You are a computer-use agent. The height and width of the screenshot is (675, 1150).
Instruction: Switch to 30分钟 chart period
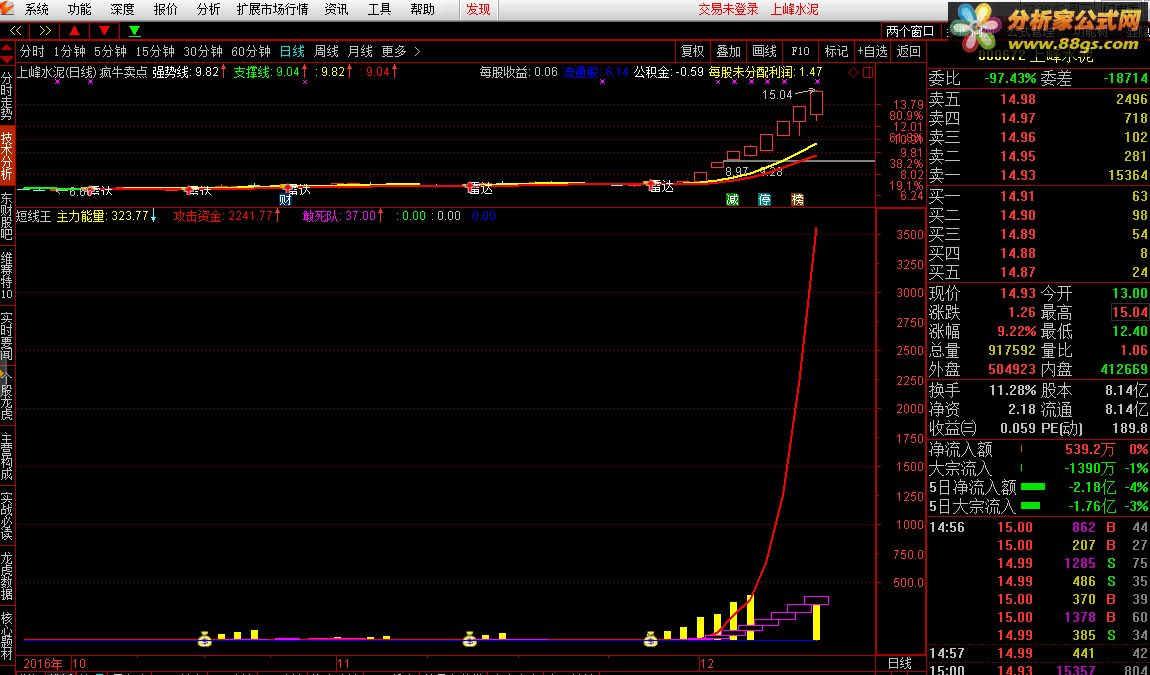point(202,51)
